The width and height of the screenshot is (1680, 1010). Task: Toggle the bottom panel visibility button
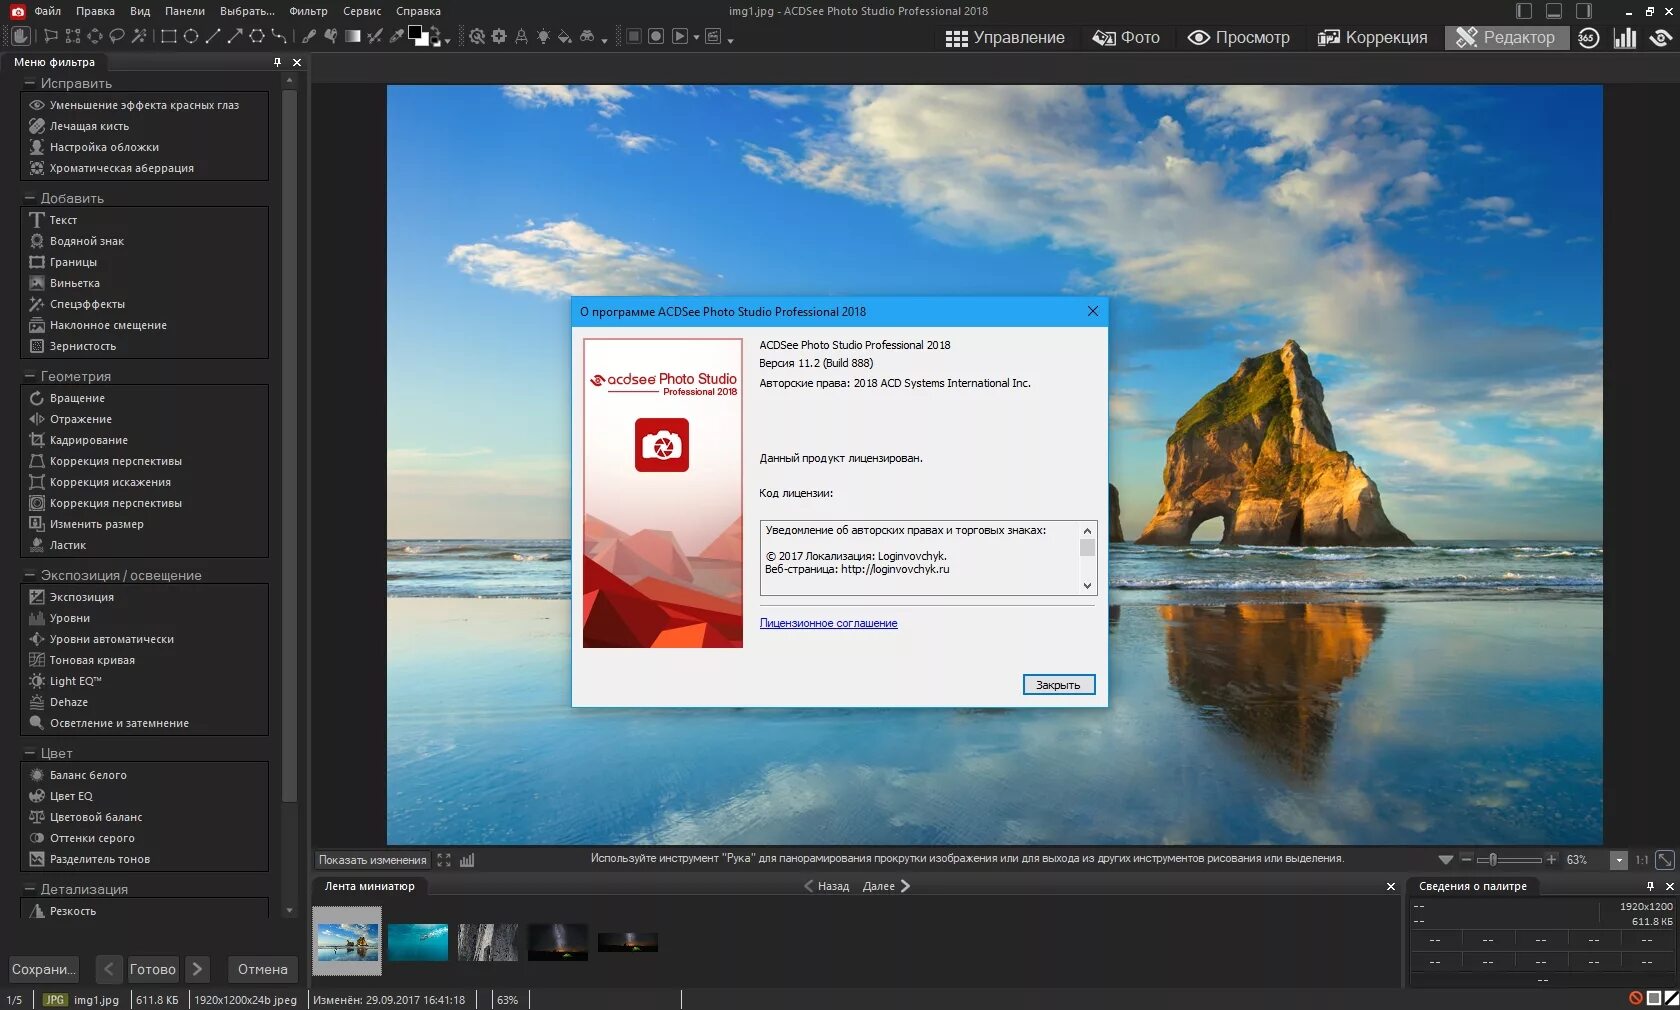pyautogui.click(x=1554, y=11)
